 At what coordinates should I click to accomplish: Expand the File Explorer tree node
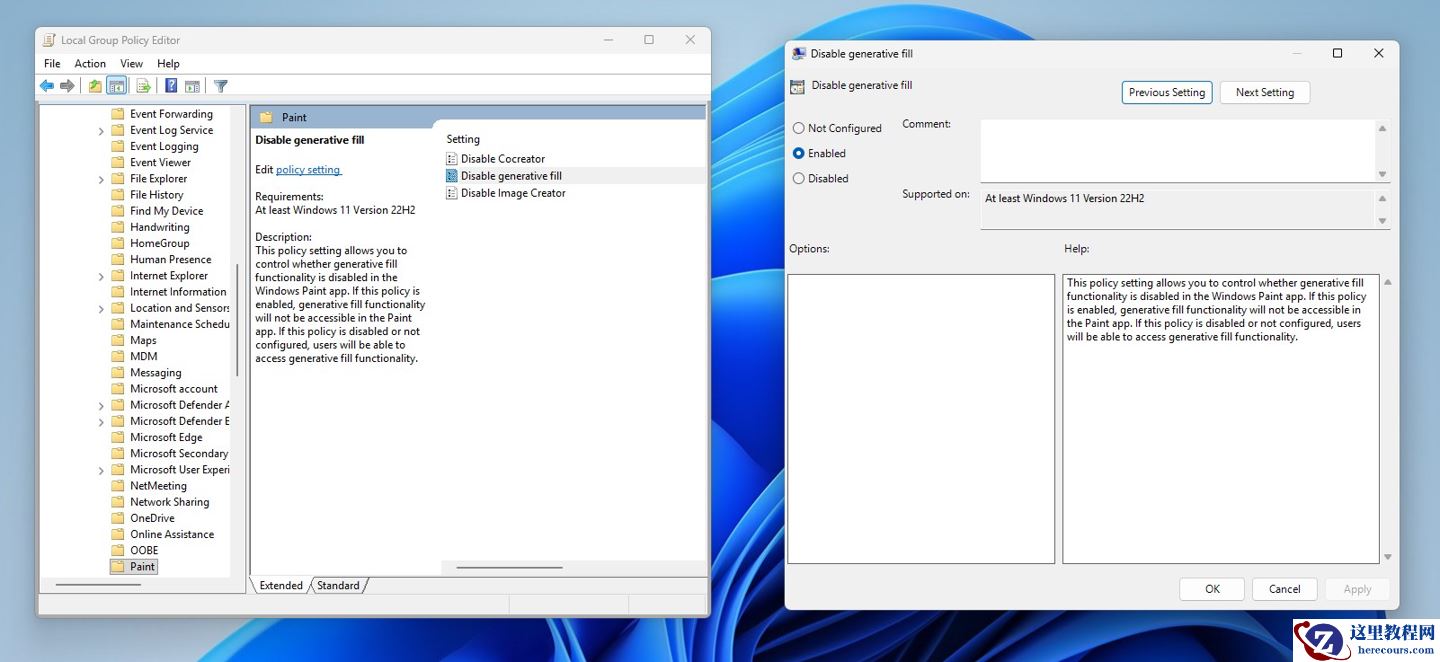tap(102, 179)
